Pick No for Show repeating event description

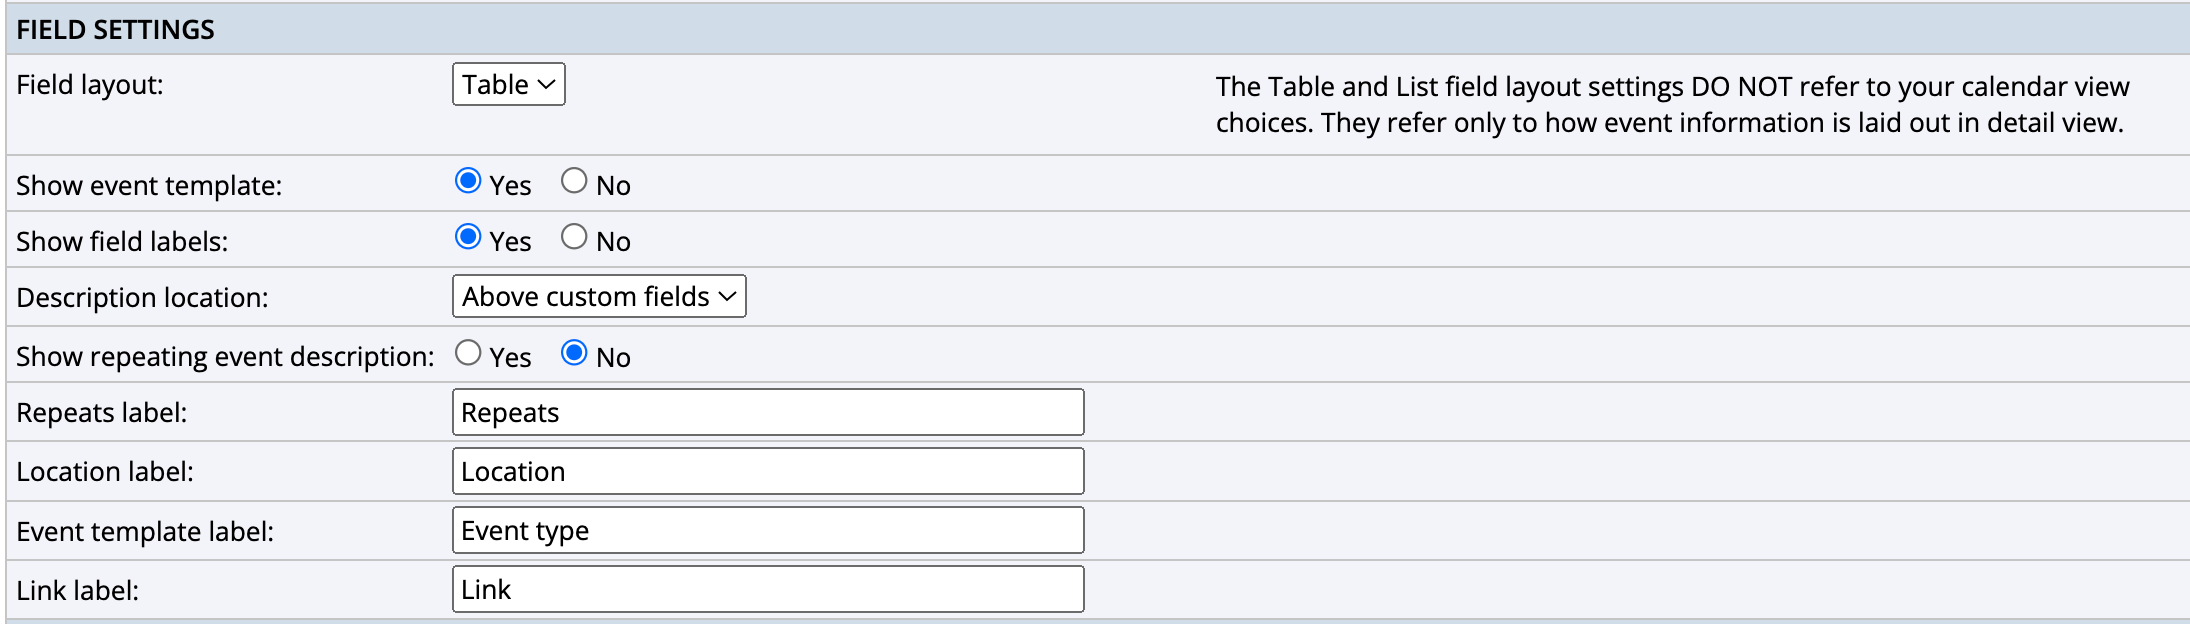[x=574, y=353]
